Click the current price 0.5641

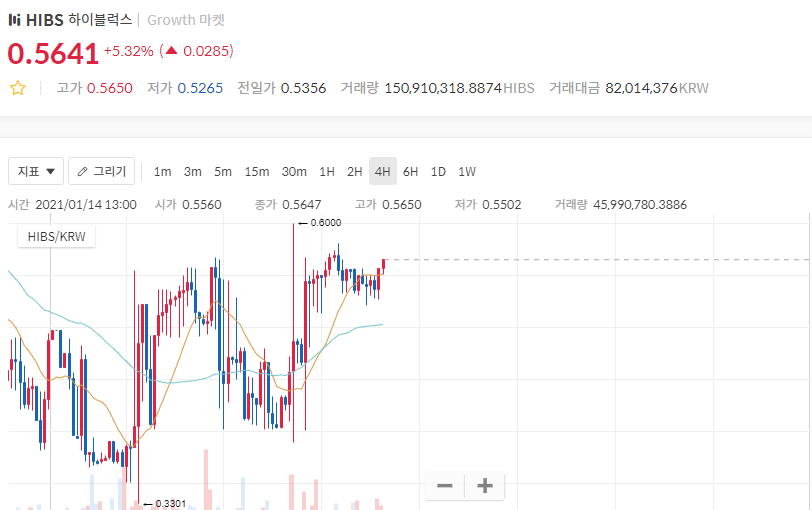[x=53, y=53]
